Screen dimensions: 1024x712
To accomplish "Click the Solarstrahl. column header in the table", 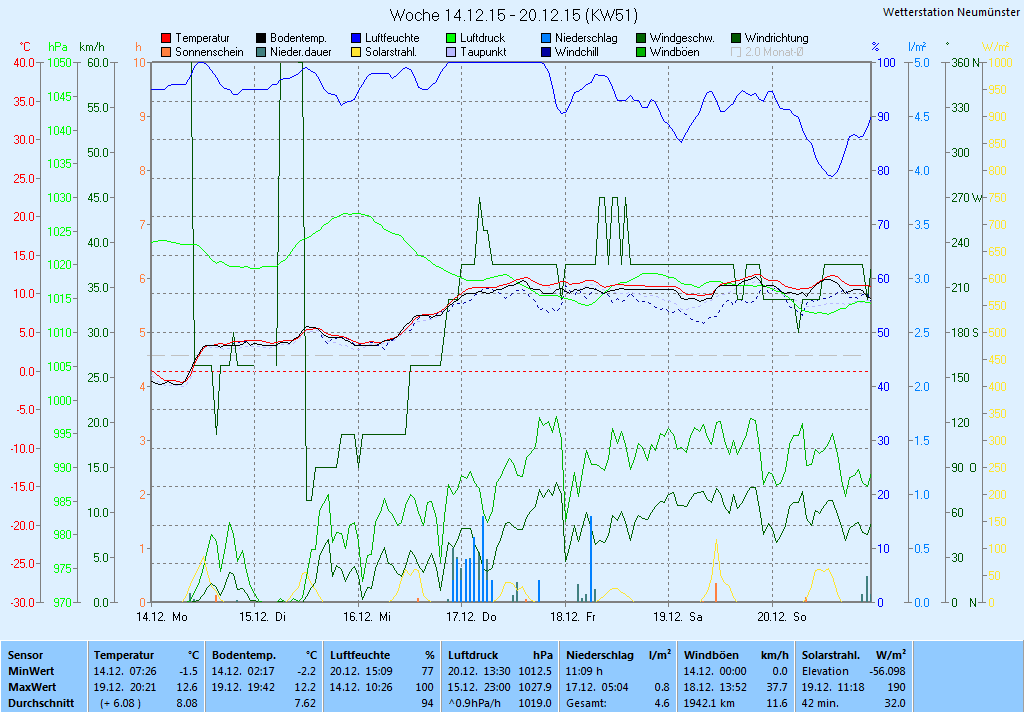I will (x=831, y=655).
